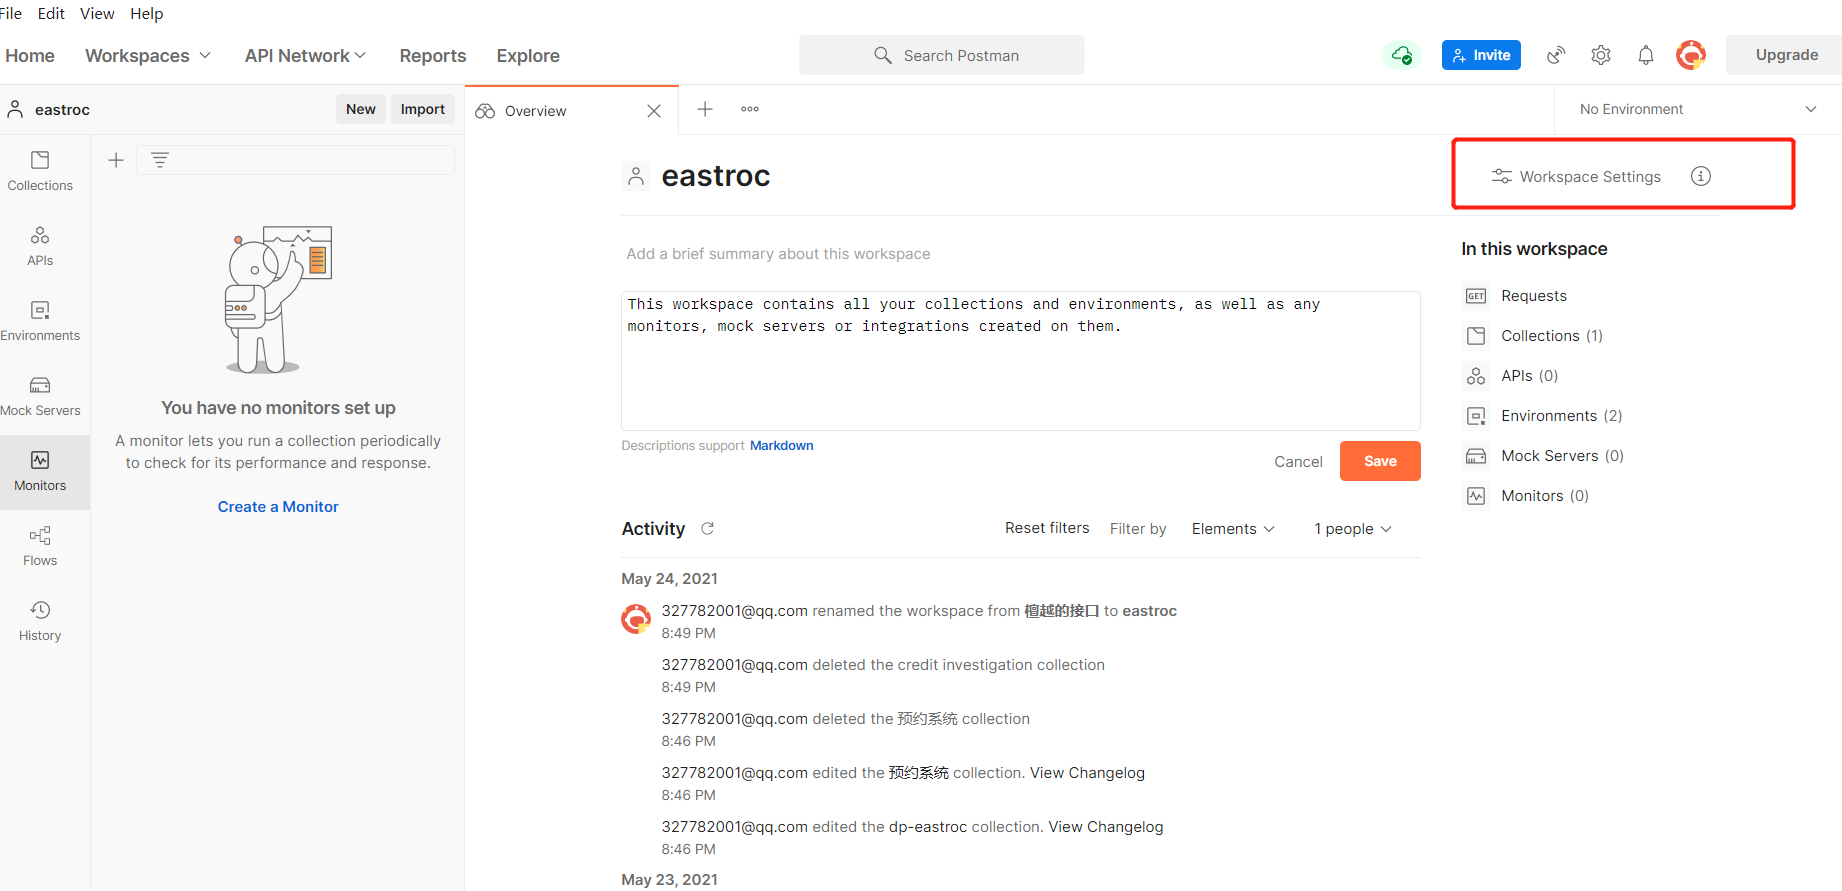The height and width of the screenshot is (891, 1842).
Task: Open a new tab with the plus icon
Action: coord(705,109)
